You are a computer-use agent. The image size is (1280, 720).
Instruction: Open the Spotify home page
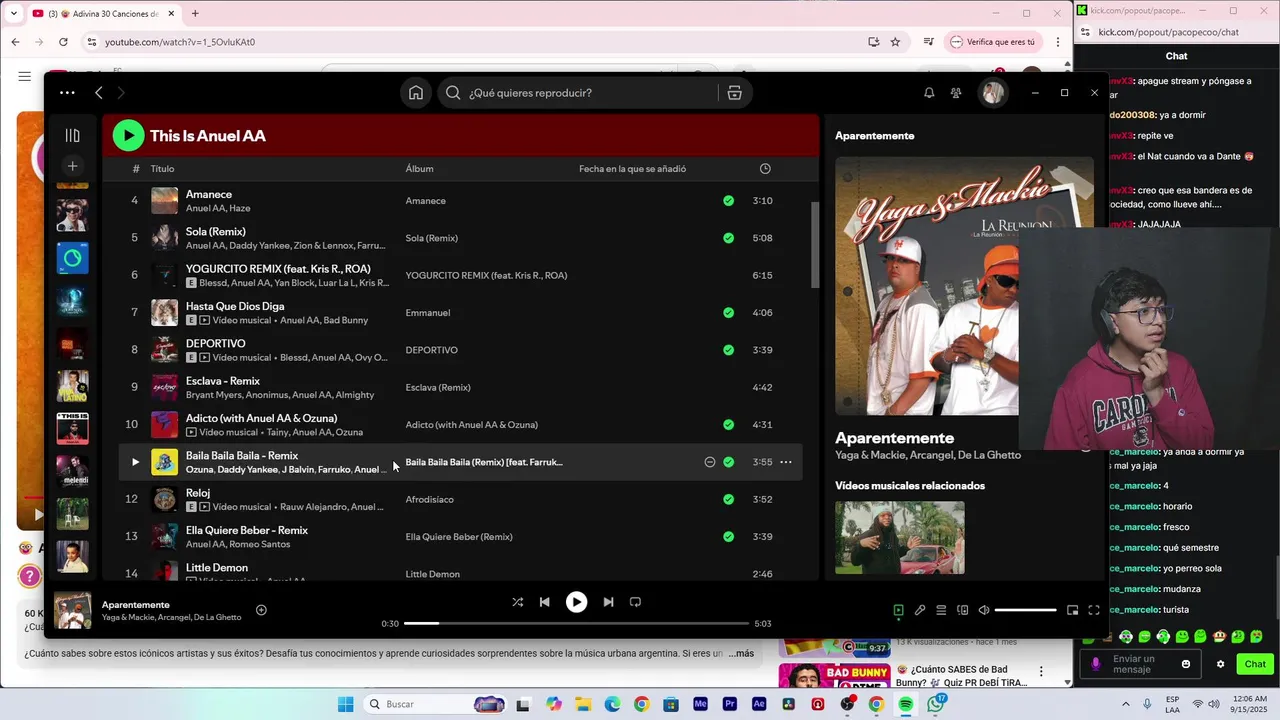pos(416,93)
